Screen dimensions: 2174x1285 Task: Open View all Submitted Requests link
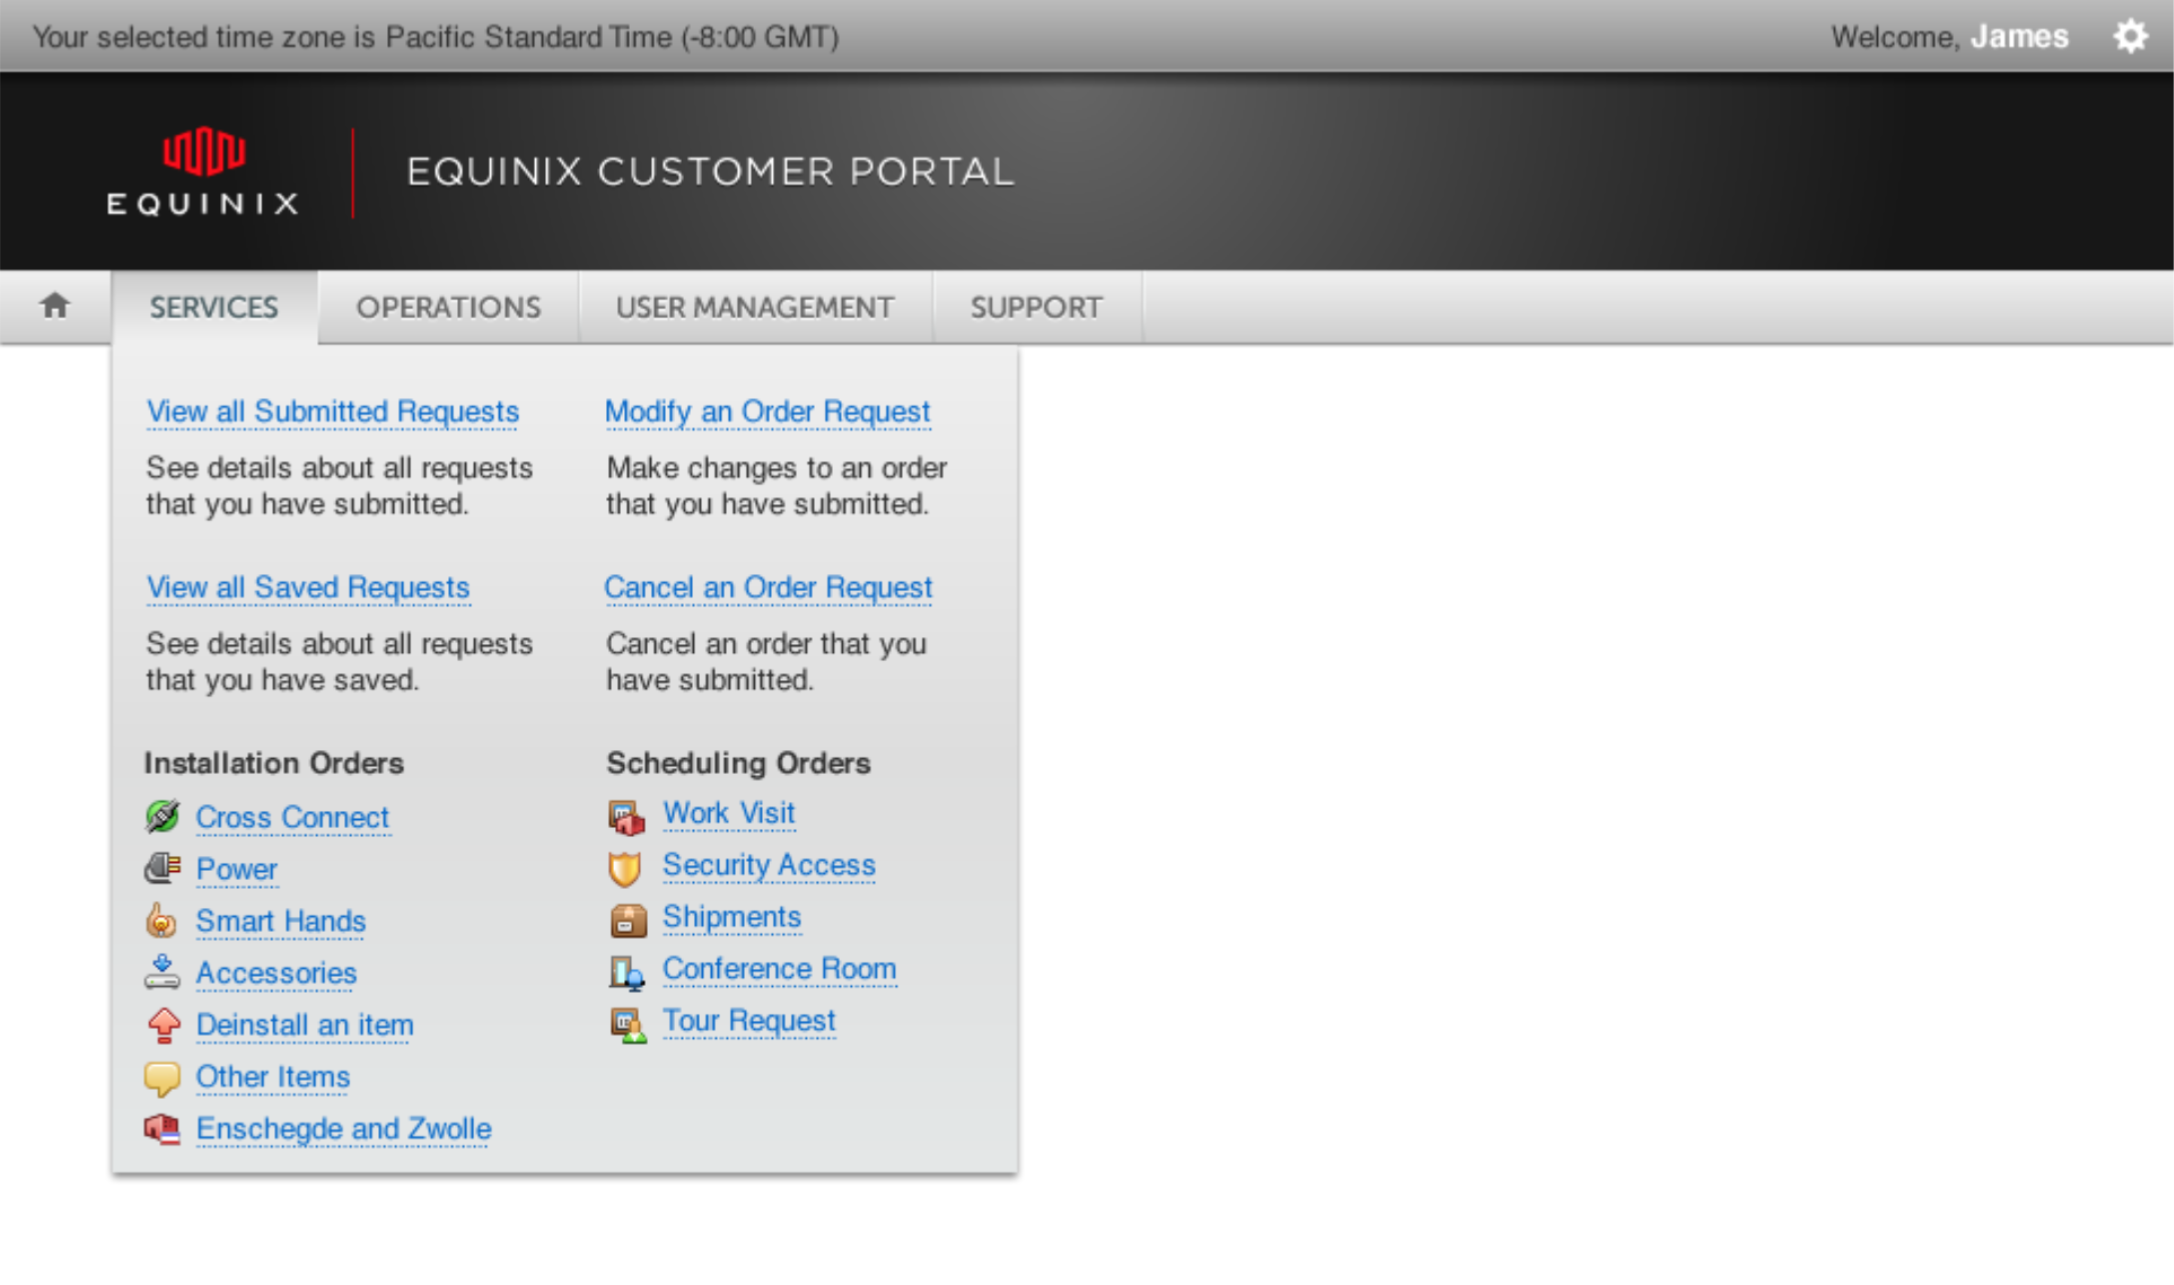(333, 412)
